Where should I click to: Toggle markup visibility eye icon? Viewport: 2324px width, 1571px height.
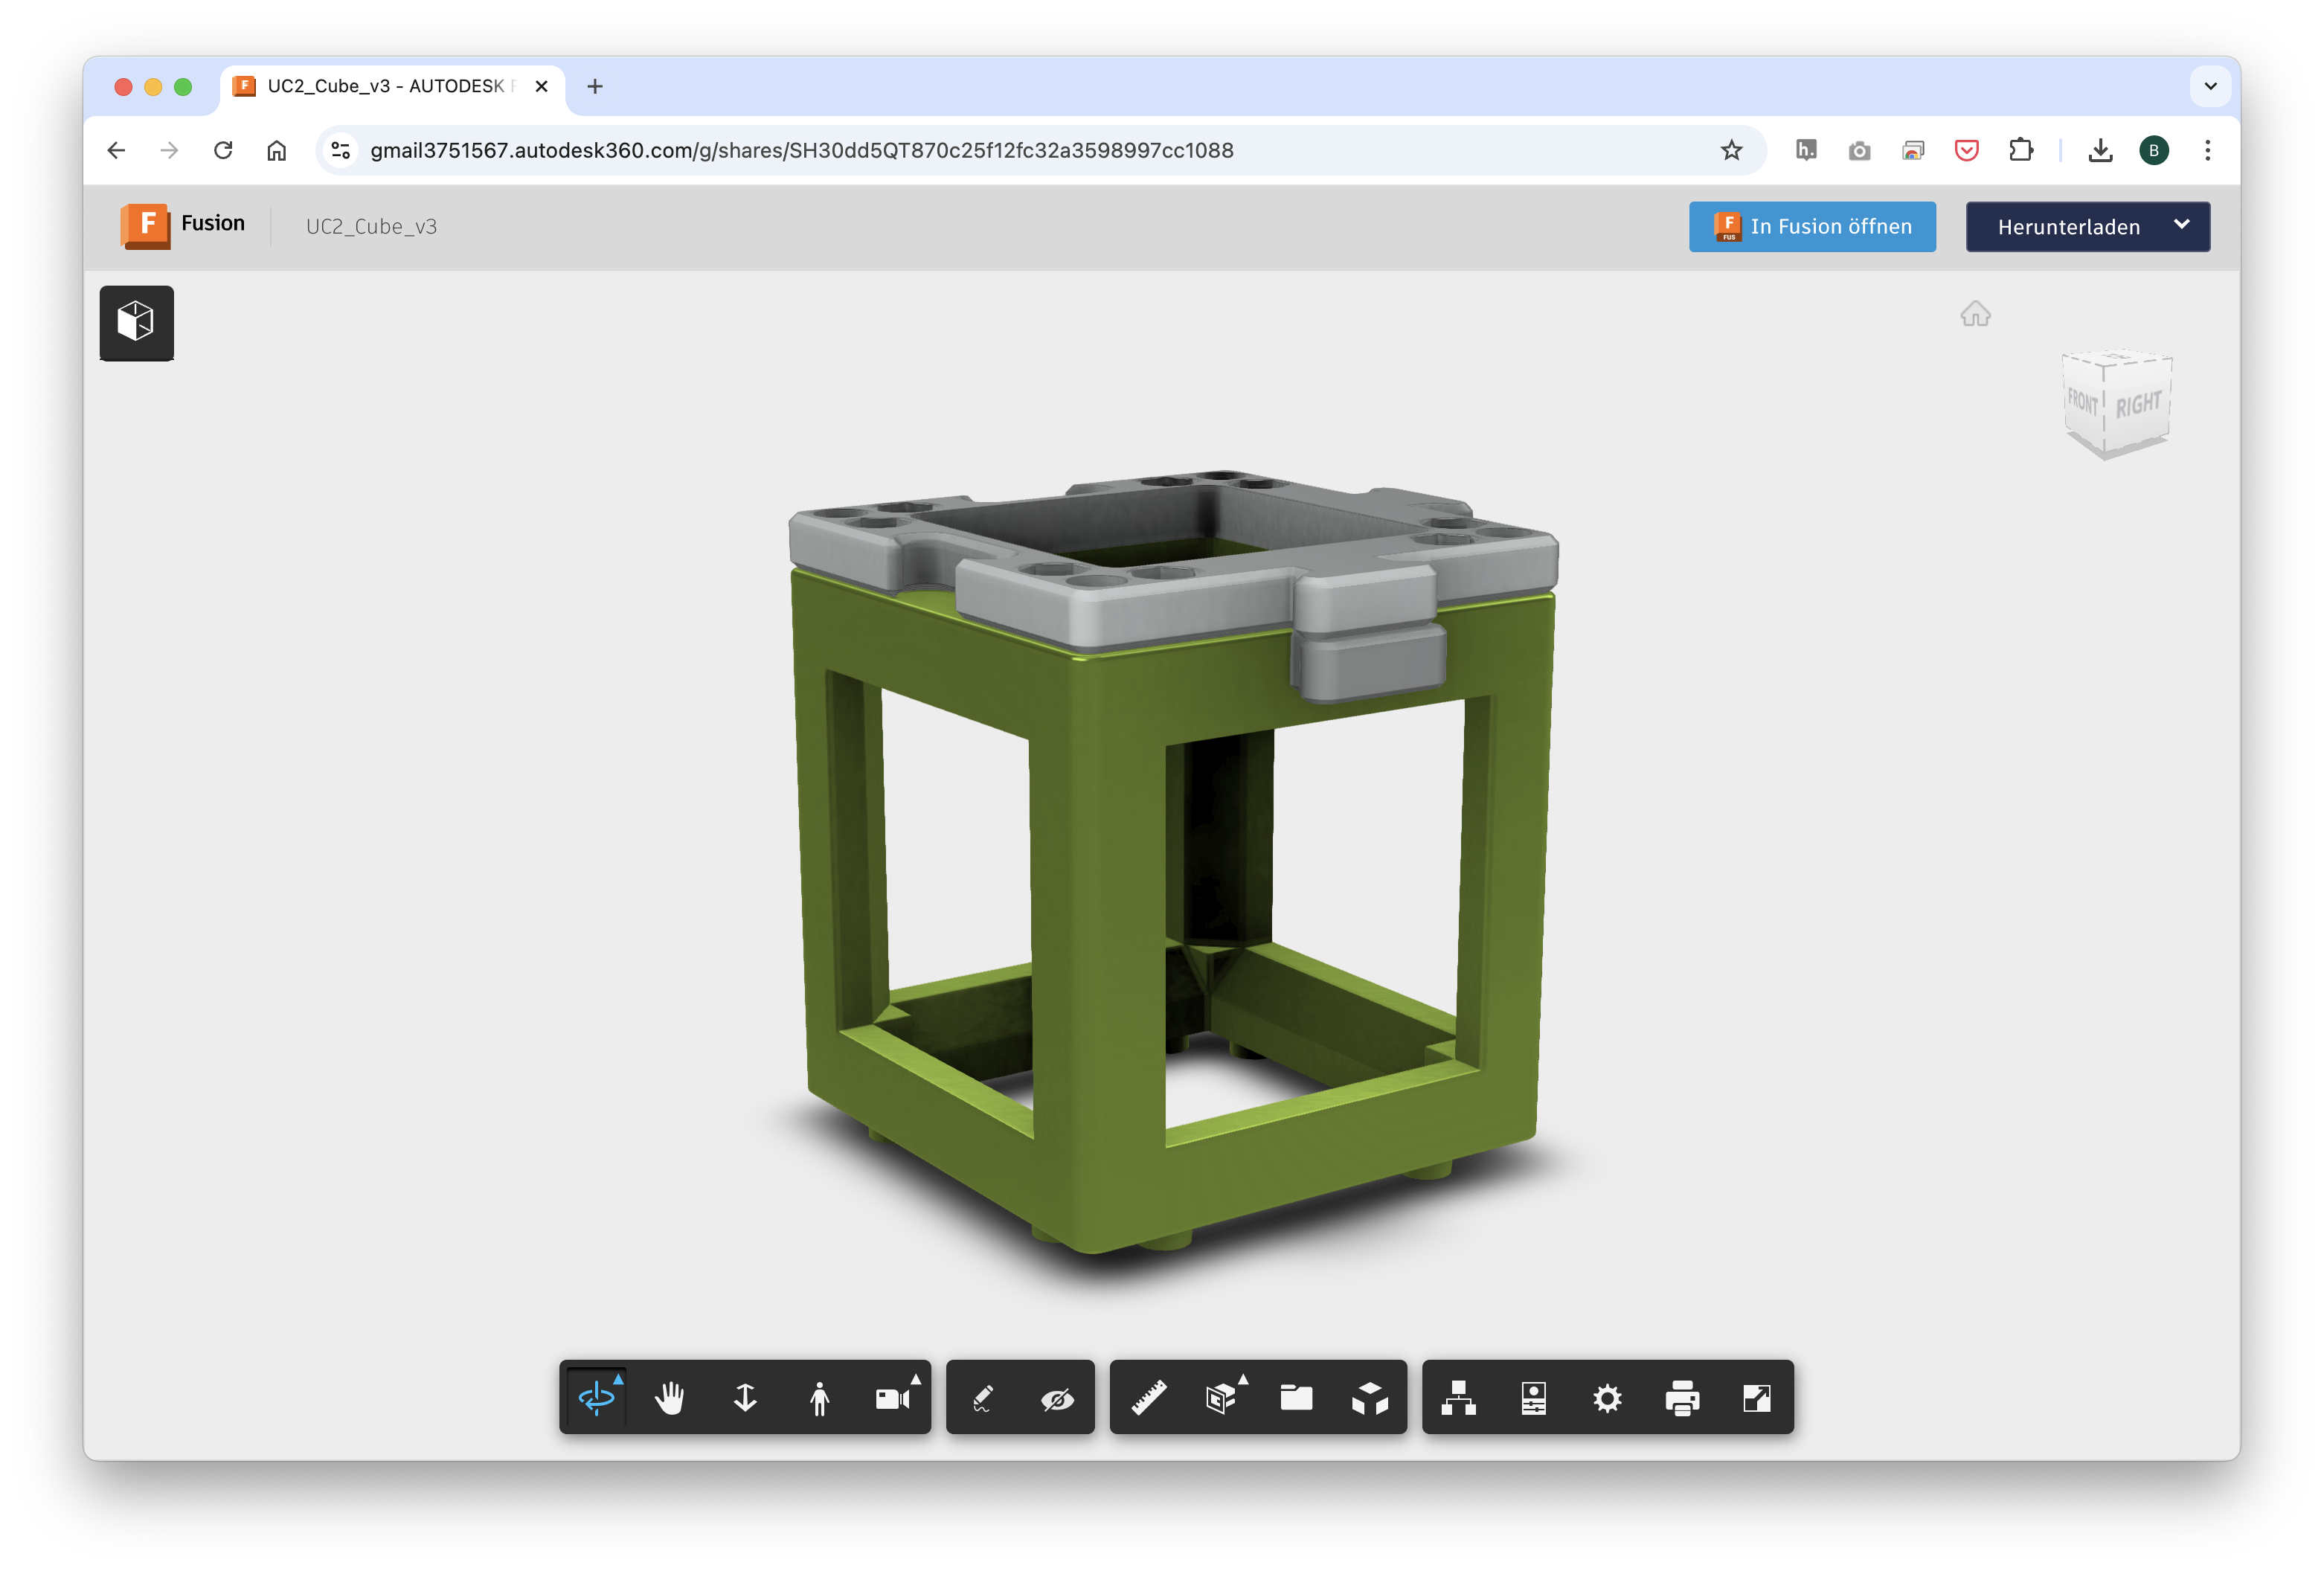point(1057,1399)
